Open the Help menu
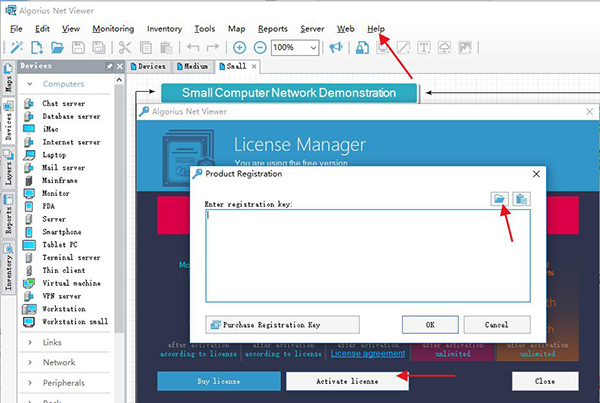The height and width of the screenshot is (403, 600). 375,29
